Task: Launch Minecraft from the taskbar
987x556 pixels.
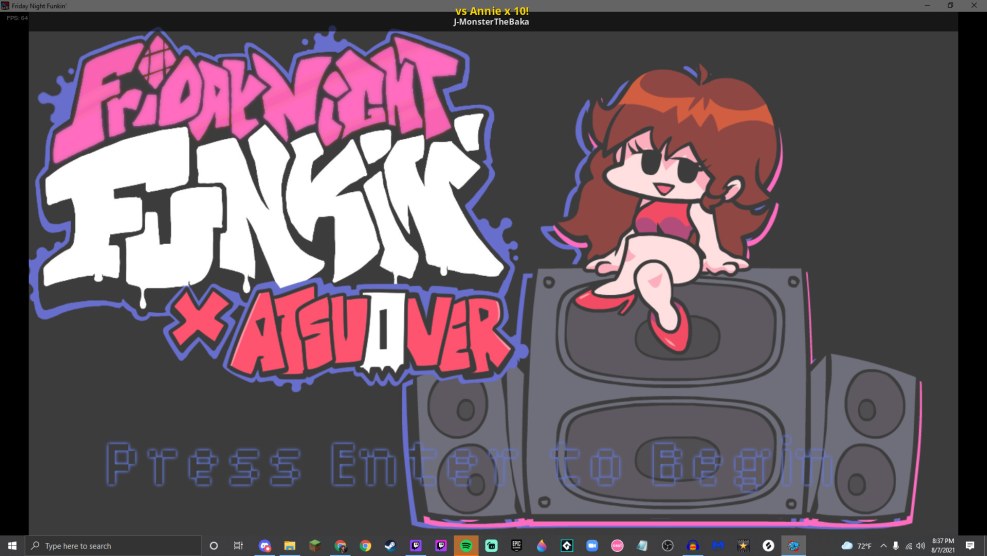Action: click(315, 546)
